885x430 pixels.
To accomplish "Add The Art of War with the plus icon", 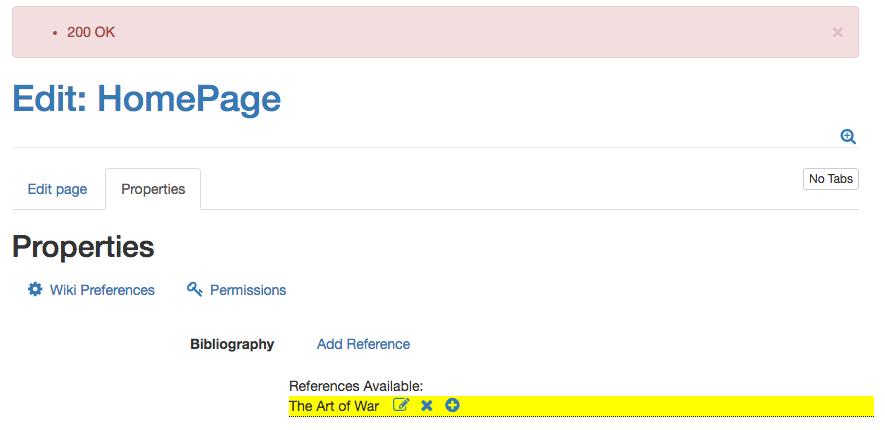I will (452, 405).
